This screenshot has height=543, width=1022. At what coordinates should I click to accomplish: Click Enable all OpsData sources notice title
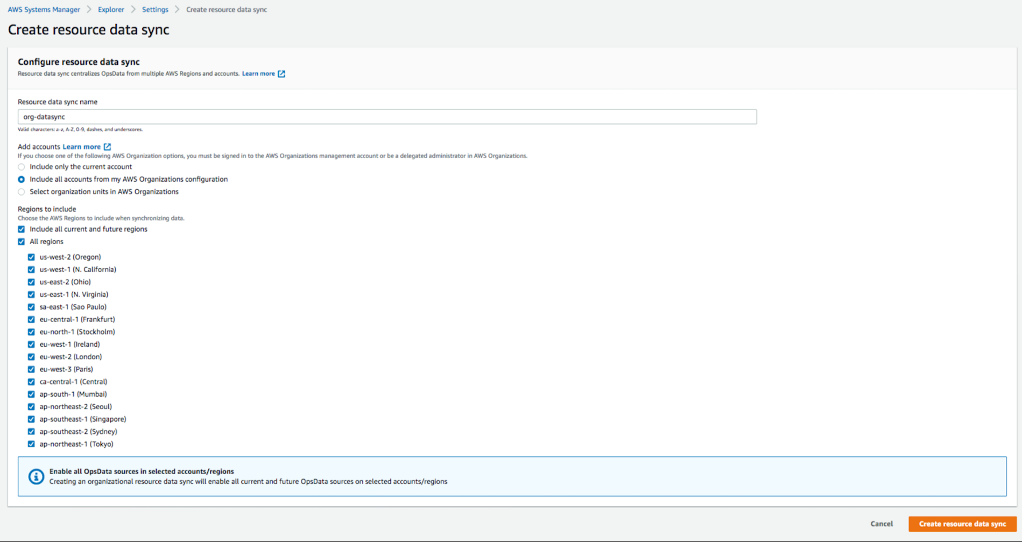(x=141, y=471)
